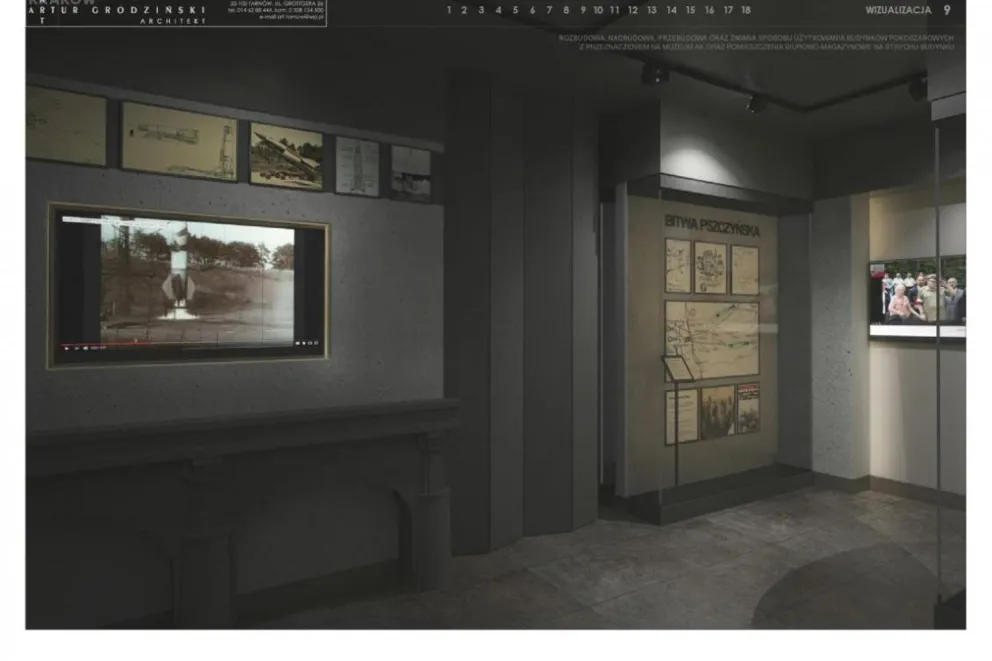Click the wall screen showing a group of people
Screen dimensions: 992x661
(917, 297)
